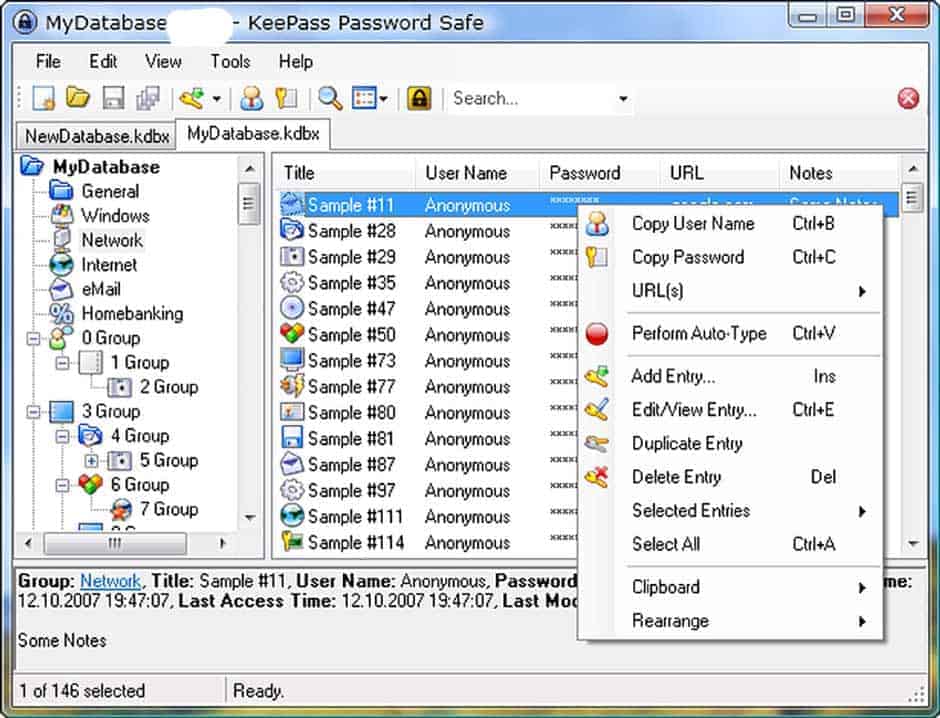
Task: Select the Sample #50 entry
Action: click(x=351, y=334)
